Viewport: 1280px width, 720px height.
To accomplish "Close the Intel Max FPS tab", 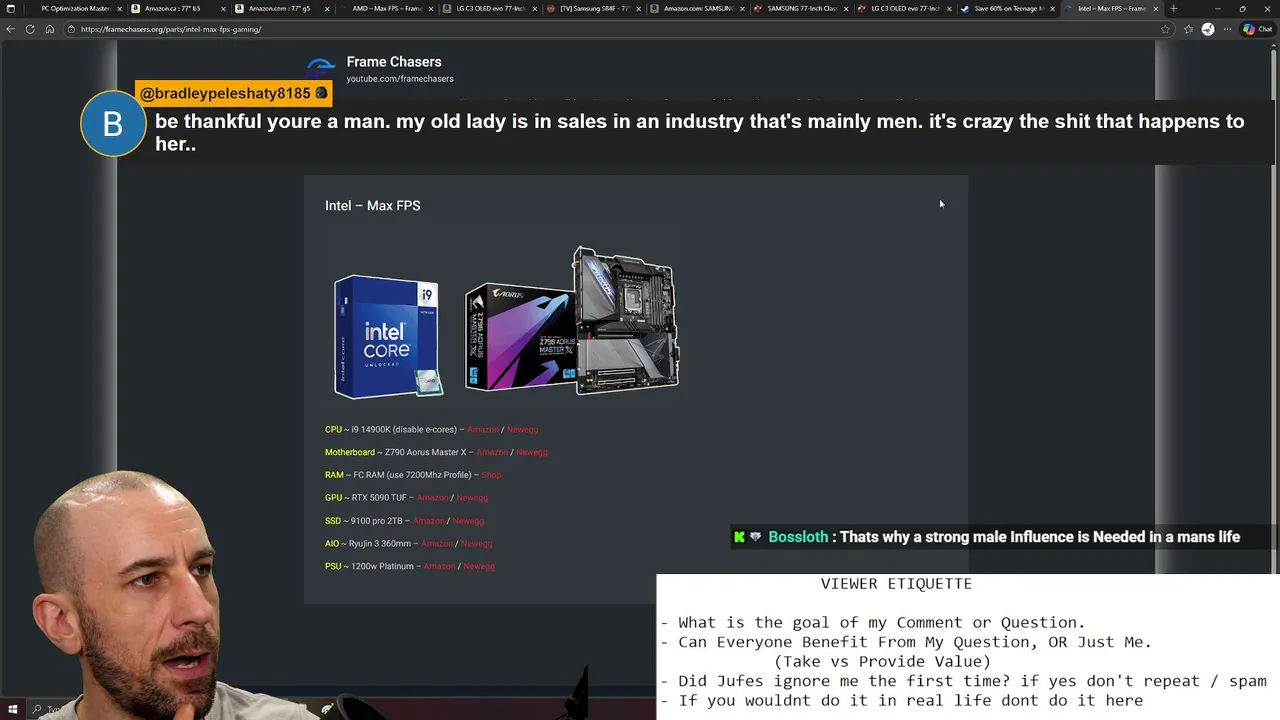I will point(1156,9).
